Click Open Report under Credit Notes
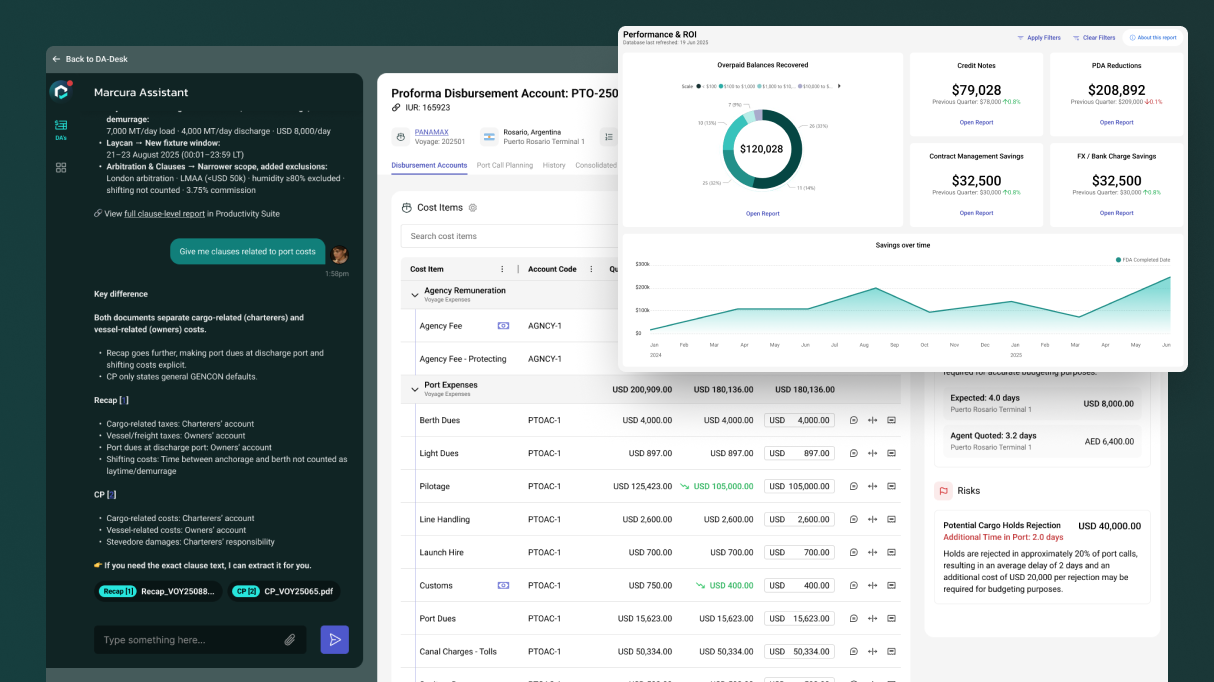This screenshot has width=1214, height=682. tap(976, 122)
